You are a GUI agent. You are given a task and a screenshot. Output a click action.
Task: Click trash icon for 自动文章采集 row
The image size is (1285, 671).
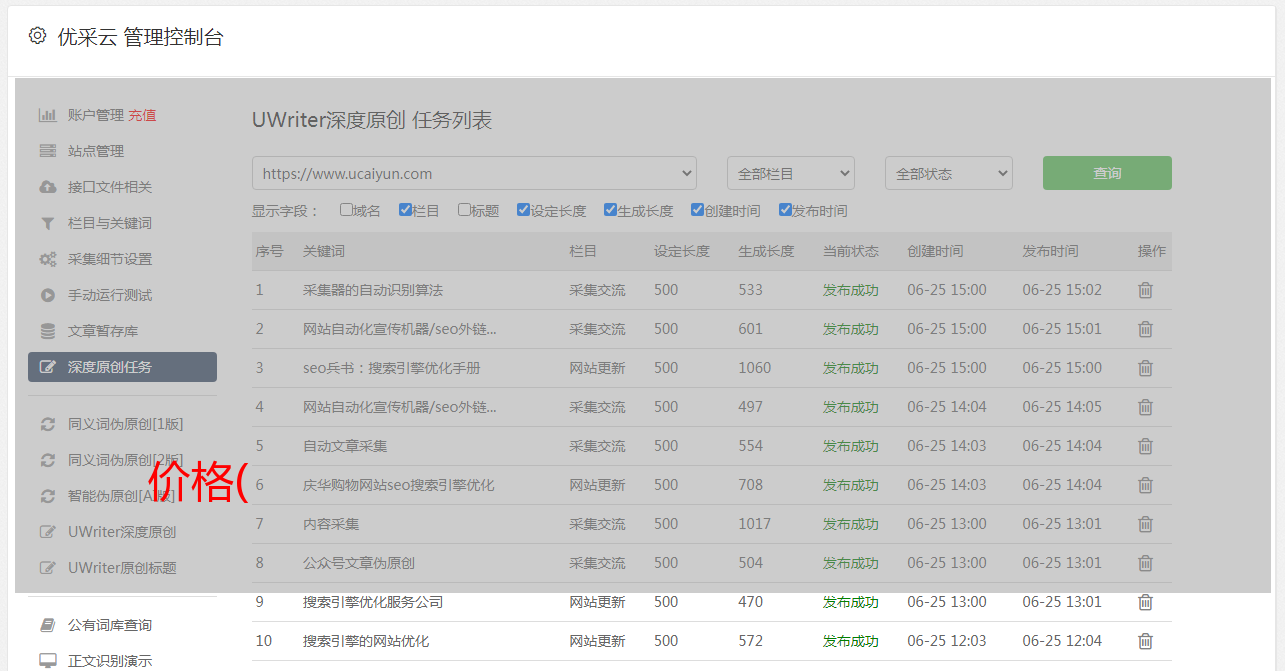click(x=1145, y=446)
